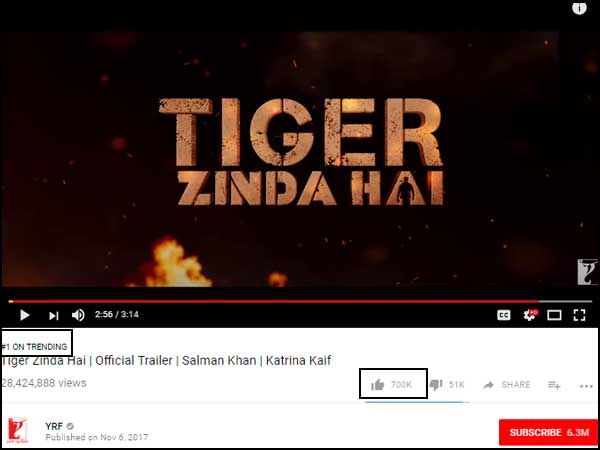Image resolution: width=600 pixels, height=450 pixels.
Task: Mute the video volume
Action: pos(78,315)
